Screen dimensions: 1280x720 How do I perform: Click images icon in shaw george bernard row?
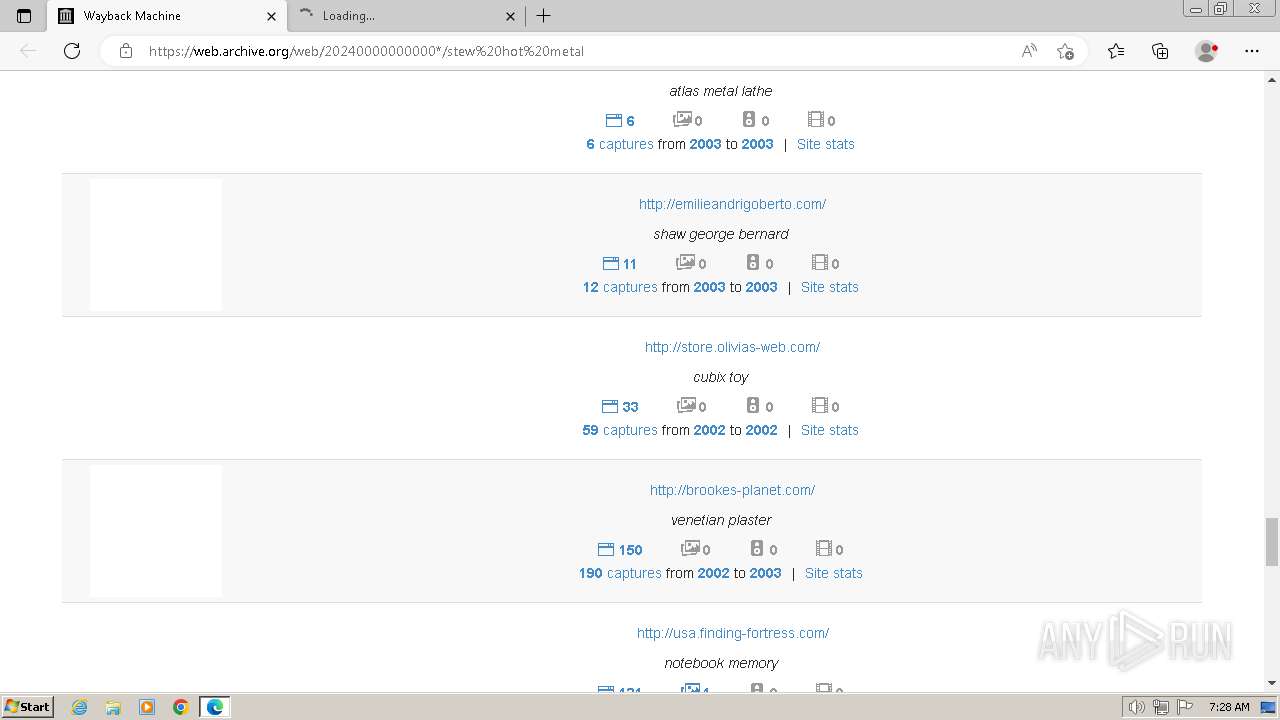click(x=686, y=262)
